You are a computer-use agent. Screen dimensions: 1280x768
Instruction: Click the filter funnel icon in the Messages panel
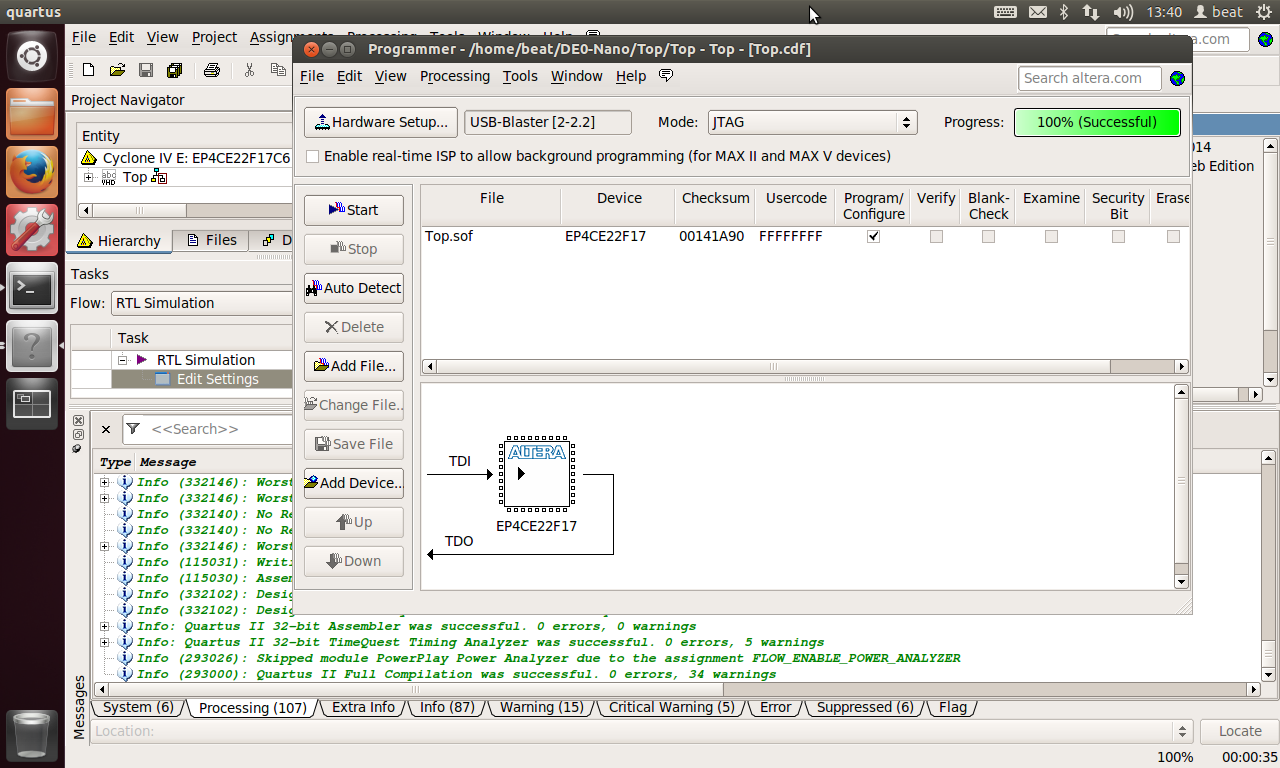(132, 429)
